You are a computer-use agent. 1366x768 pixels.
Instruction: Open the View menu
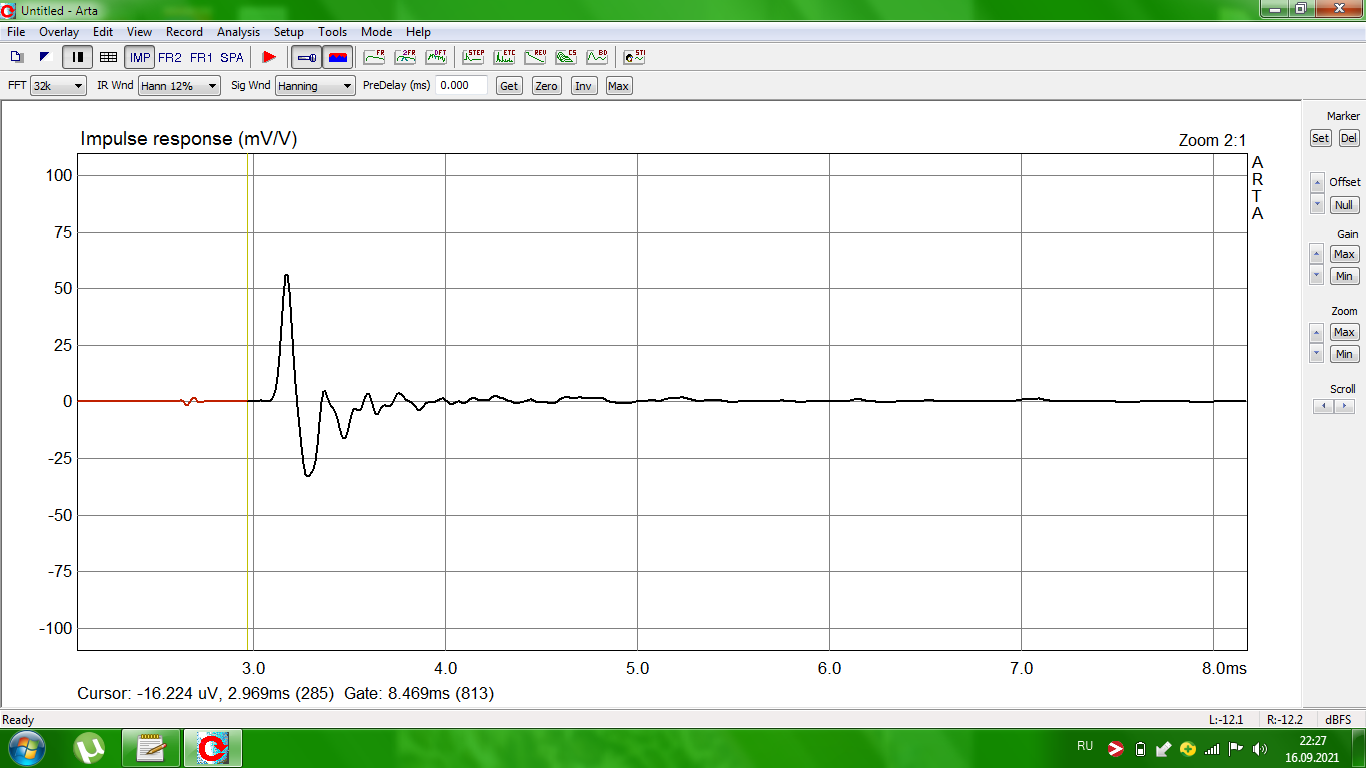(x=140, y=32)
